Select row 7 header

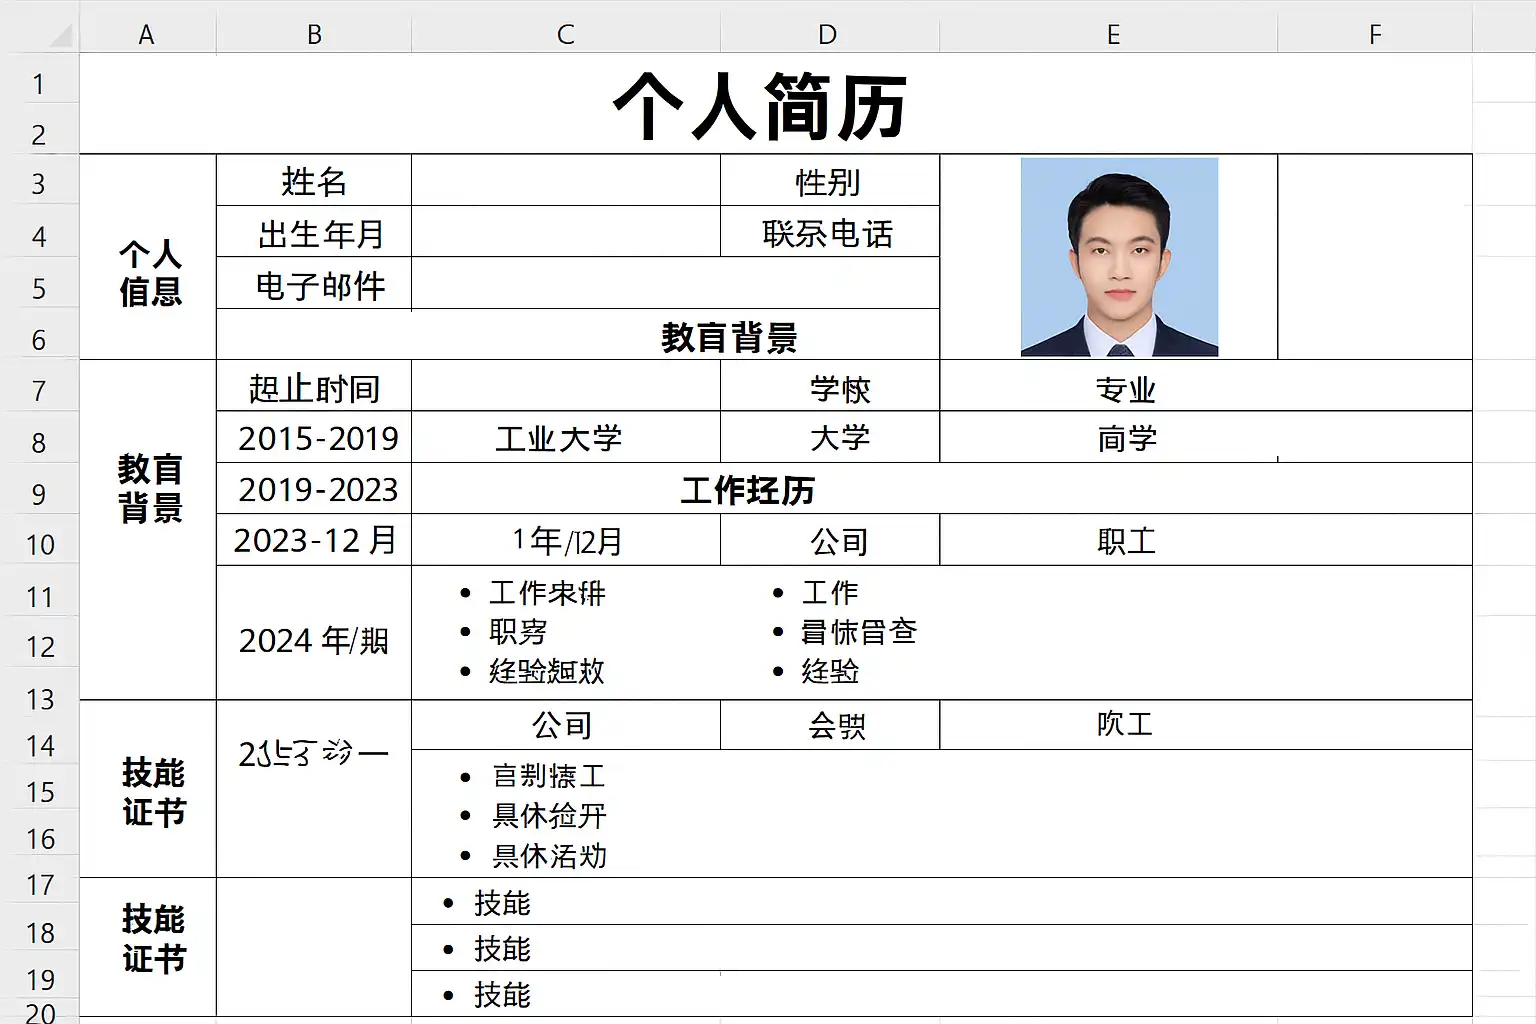(39, 390)
